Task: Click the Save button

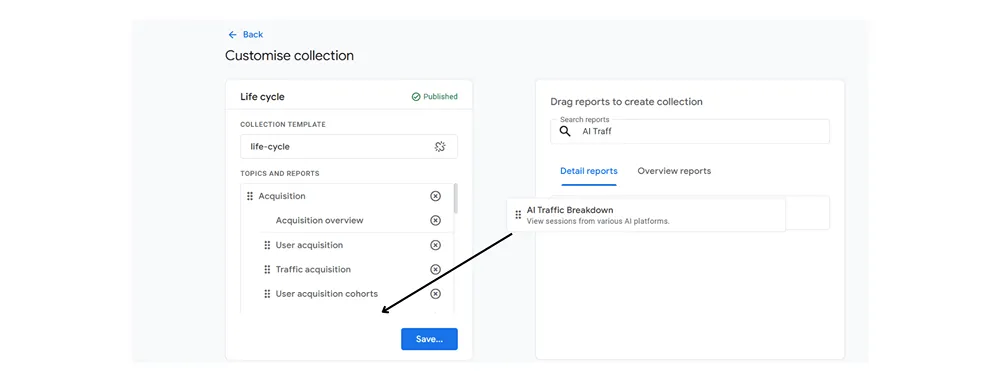Action: [x=429, y=339]
